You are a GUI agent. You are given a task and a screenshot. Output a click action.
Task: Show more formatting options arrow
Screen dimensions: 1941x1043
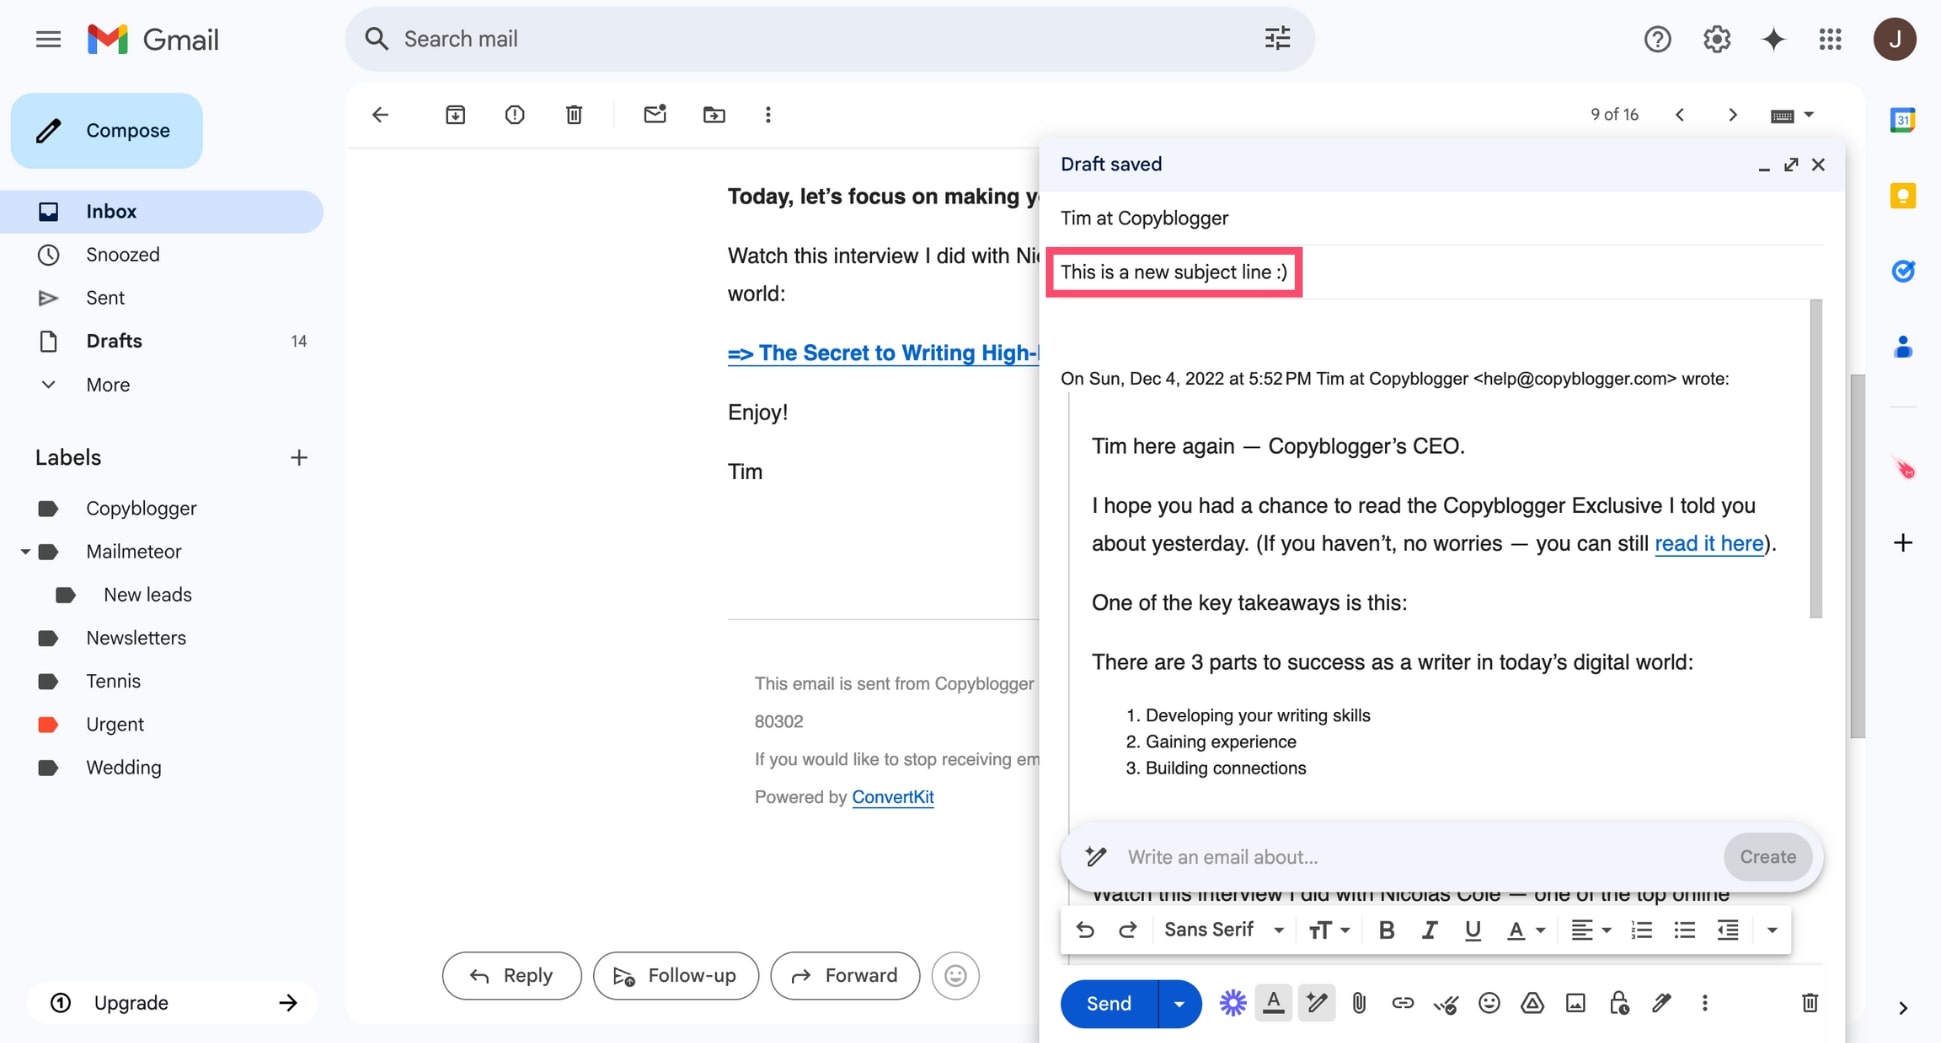(x=1771, y=930)
